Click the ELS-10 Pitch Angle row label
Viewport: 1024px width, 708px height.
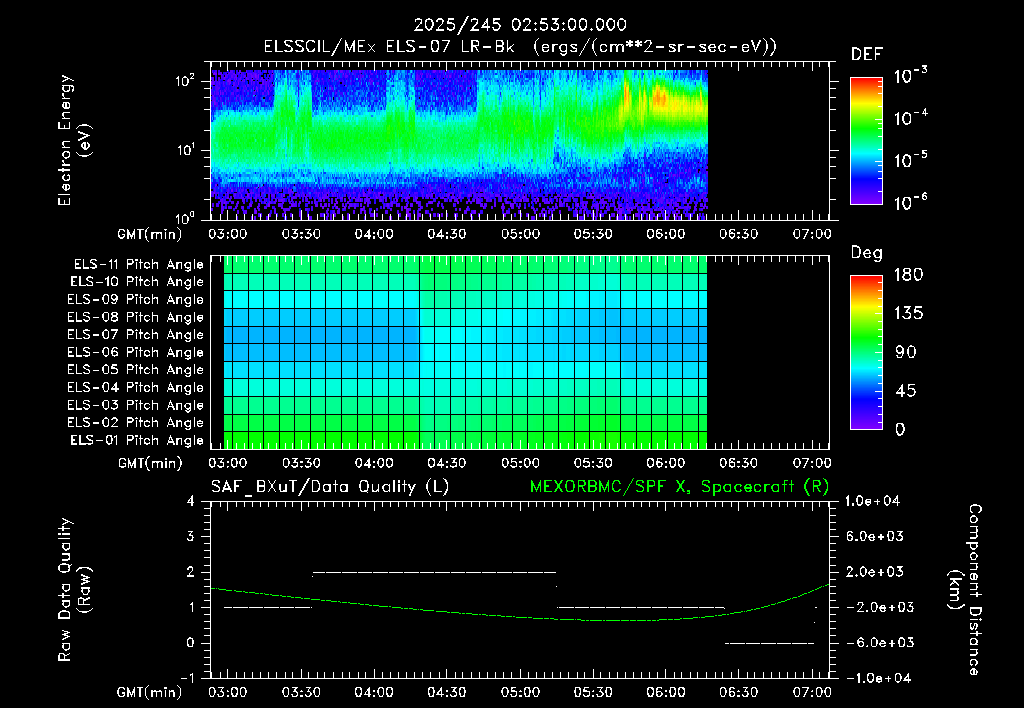coord(137,282)
